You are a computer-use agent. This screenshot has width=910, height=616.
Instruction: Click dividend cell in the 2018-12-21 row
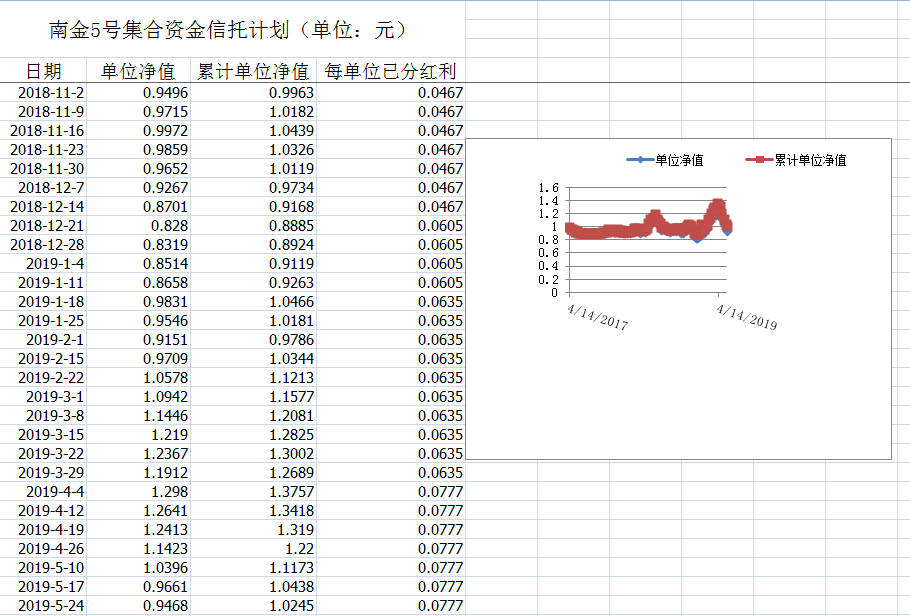pyautogui.click(x=391, y=226)
